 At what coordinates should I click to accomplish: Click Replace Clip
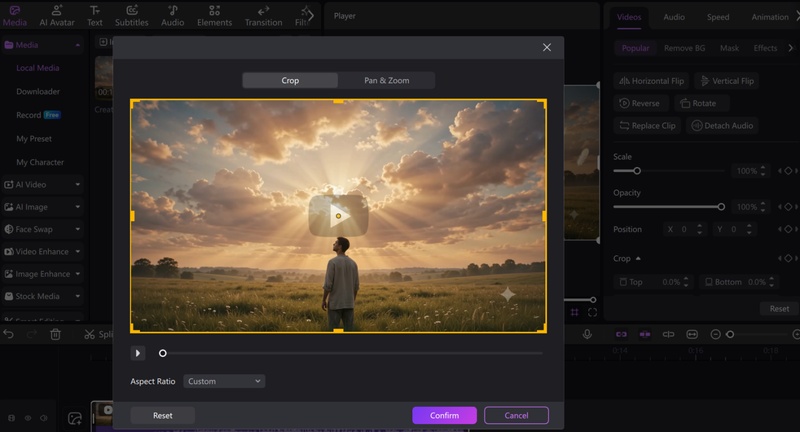(x=647, y=126)
